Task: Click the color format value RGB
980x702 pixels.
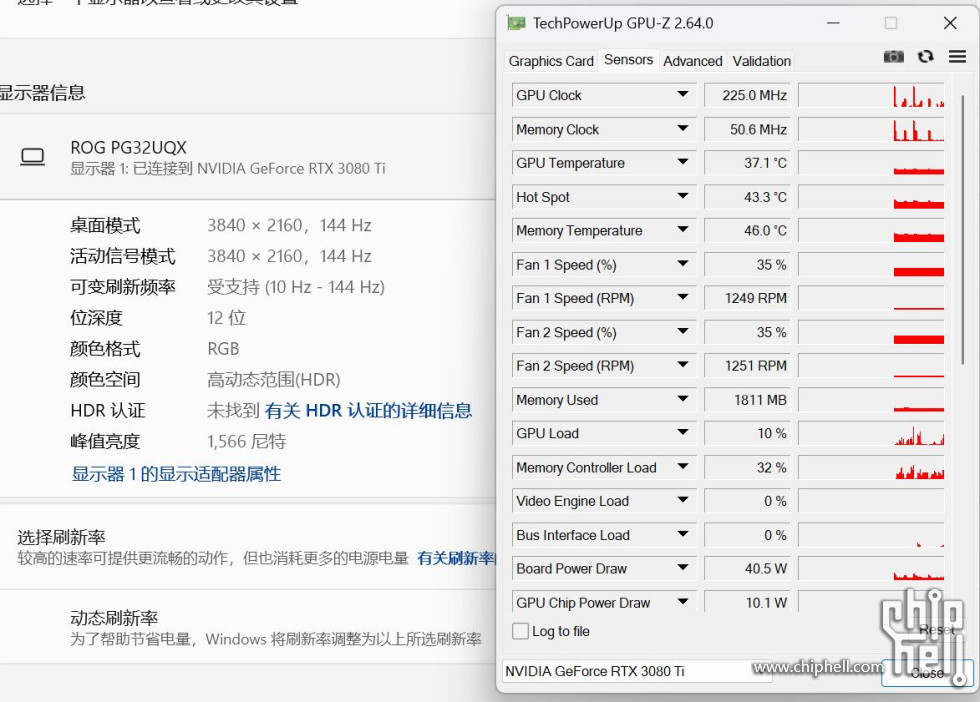Action: click(x=223, y=349)
